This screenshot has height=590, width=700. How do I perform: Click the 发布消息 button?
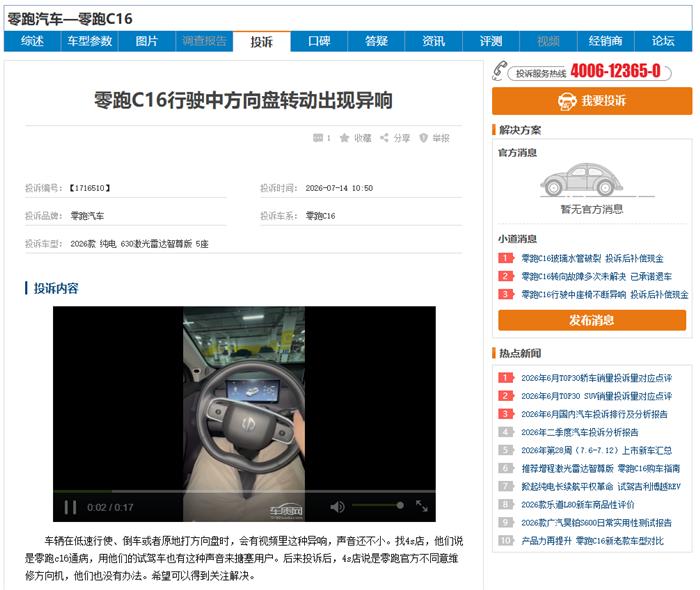pyautogui.click(x=592, y=320)
